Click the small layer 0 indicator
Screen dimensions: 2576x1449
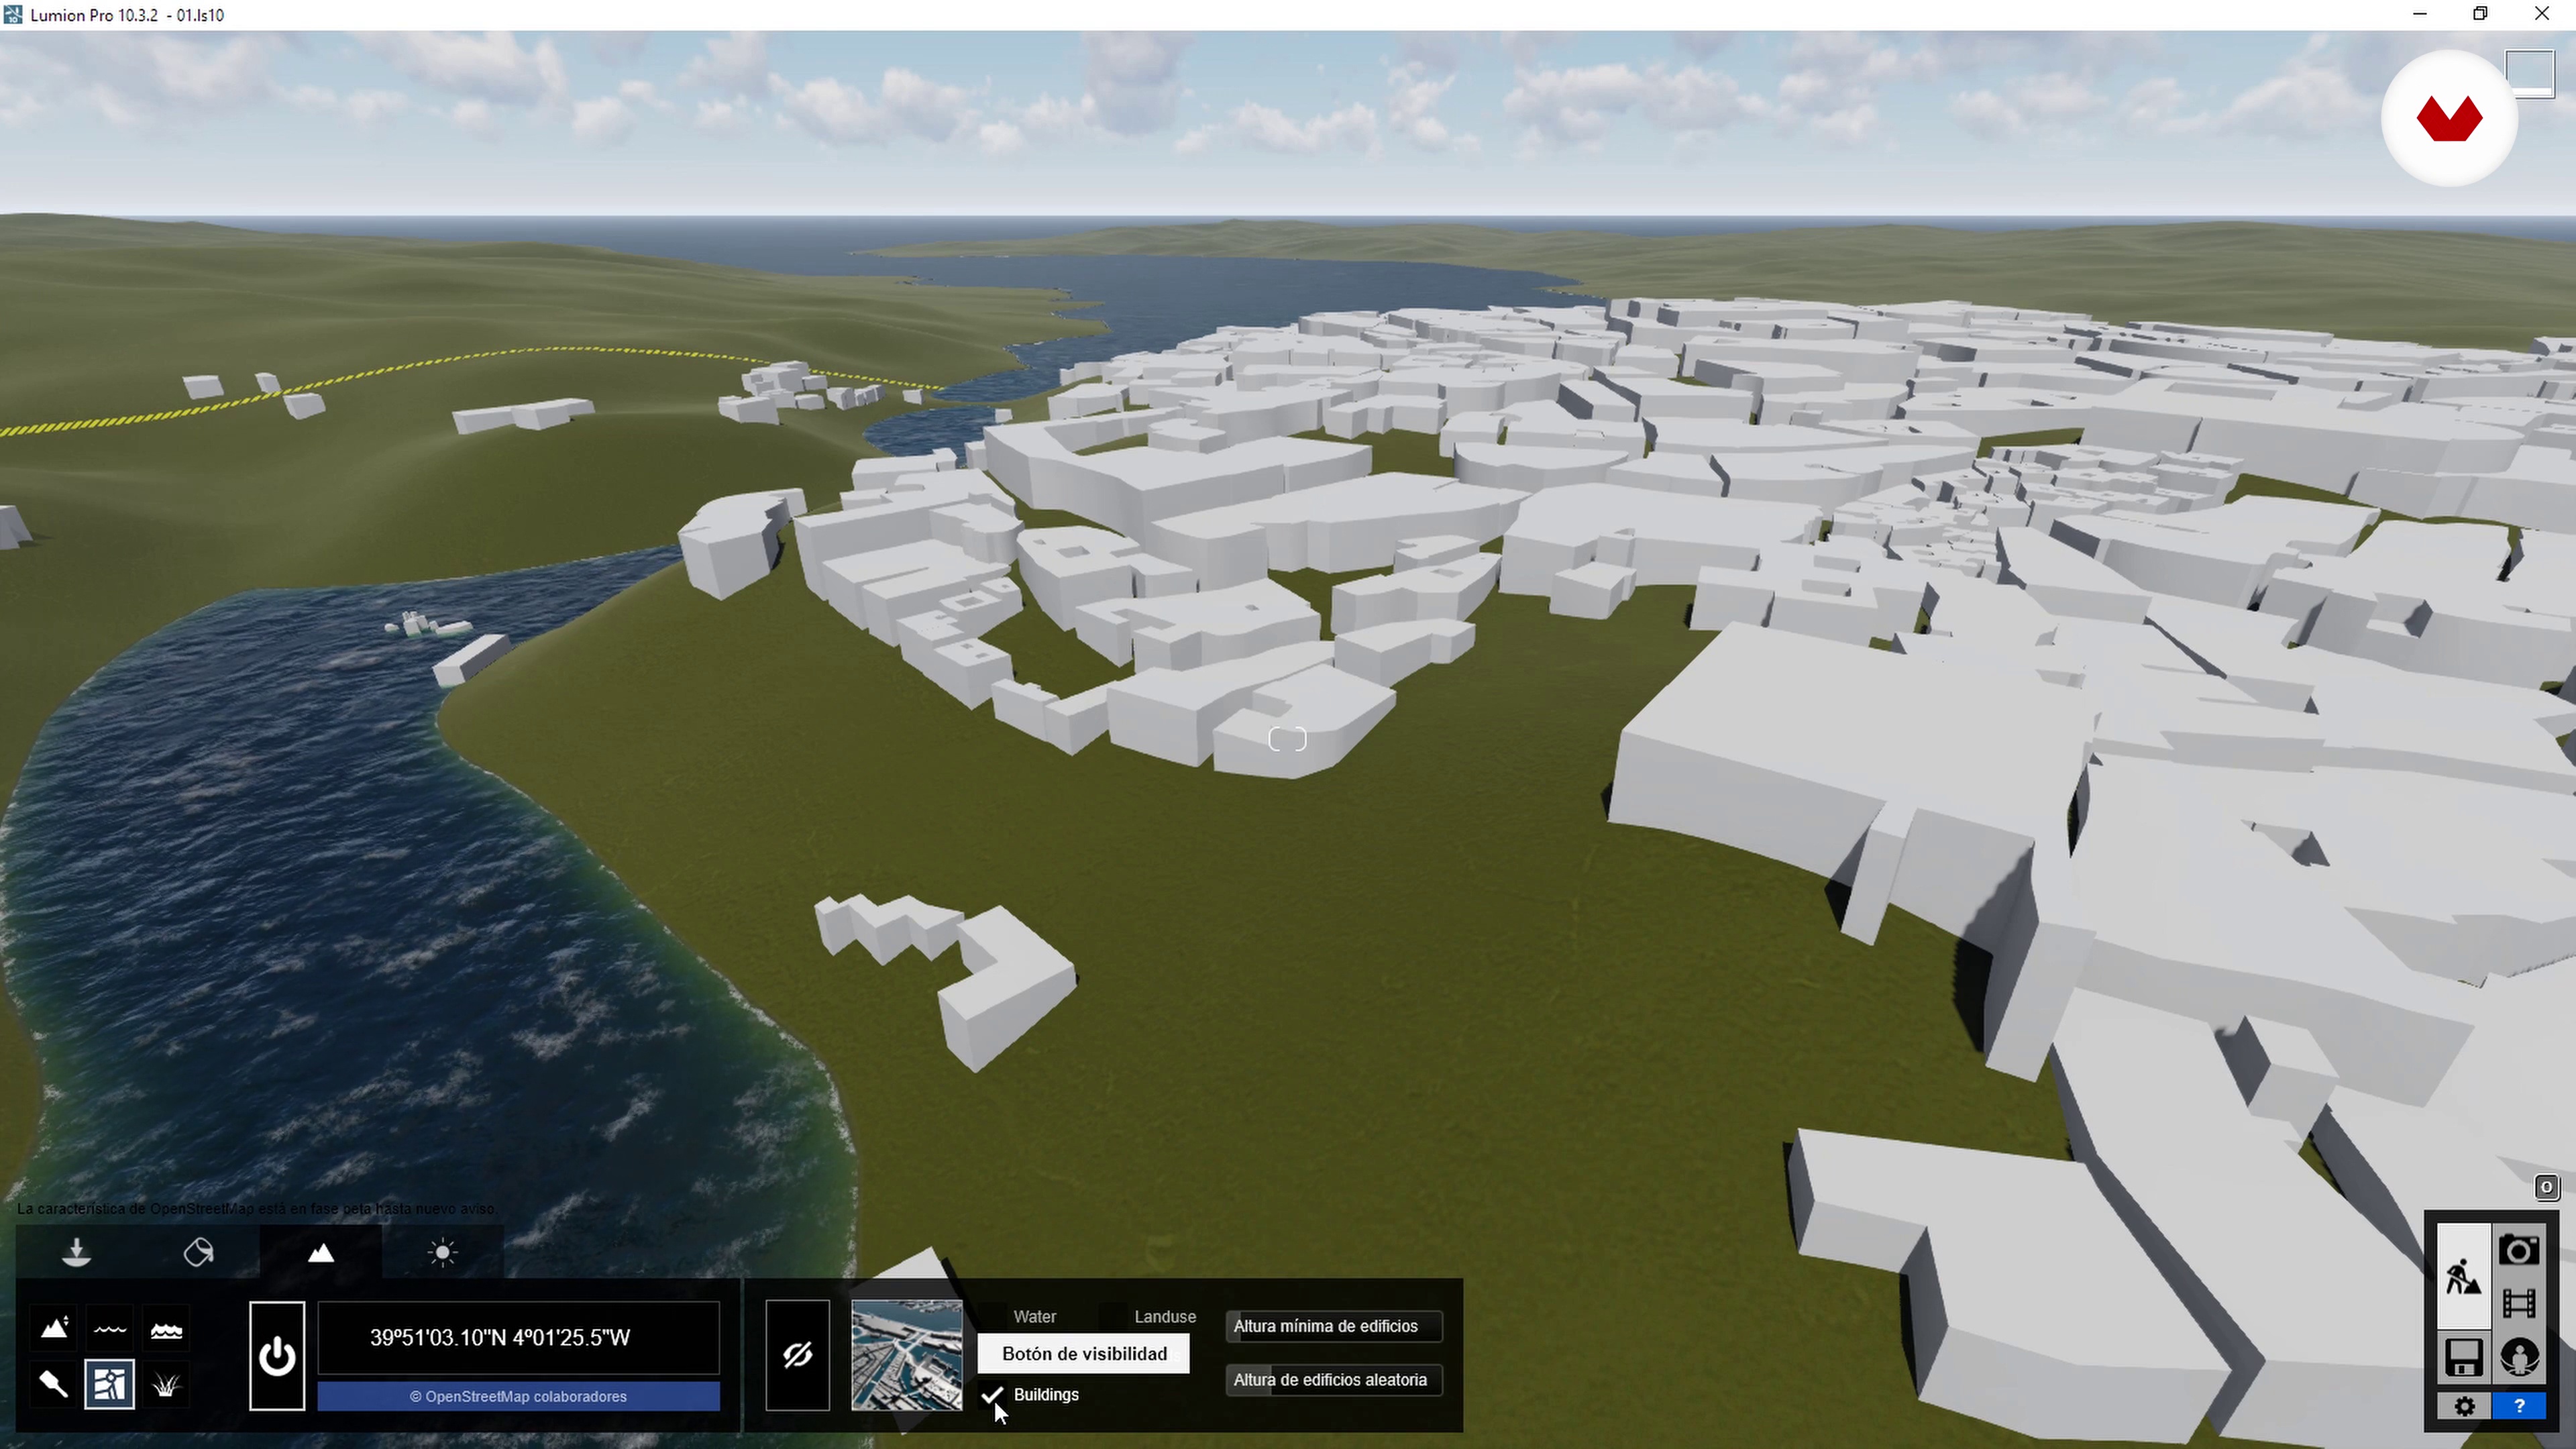[x=2546, y=1187]
